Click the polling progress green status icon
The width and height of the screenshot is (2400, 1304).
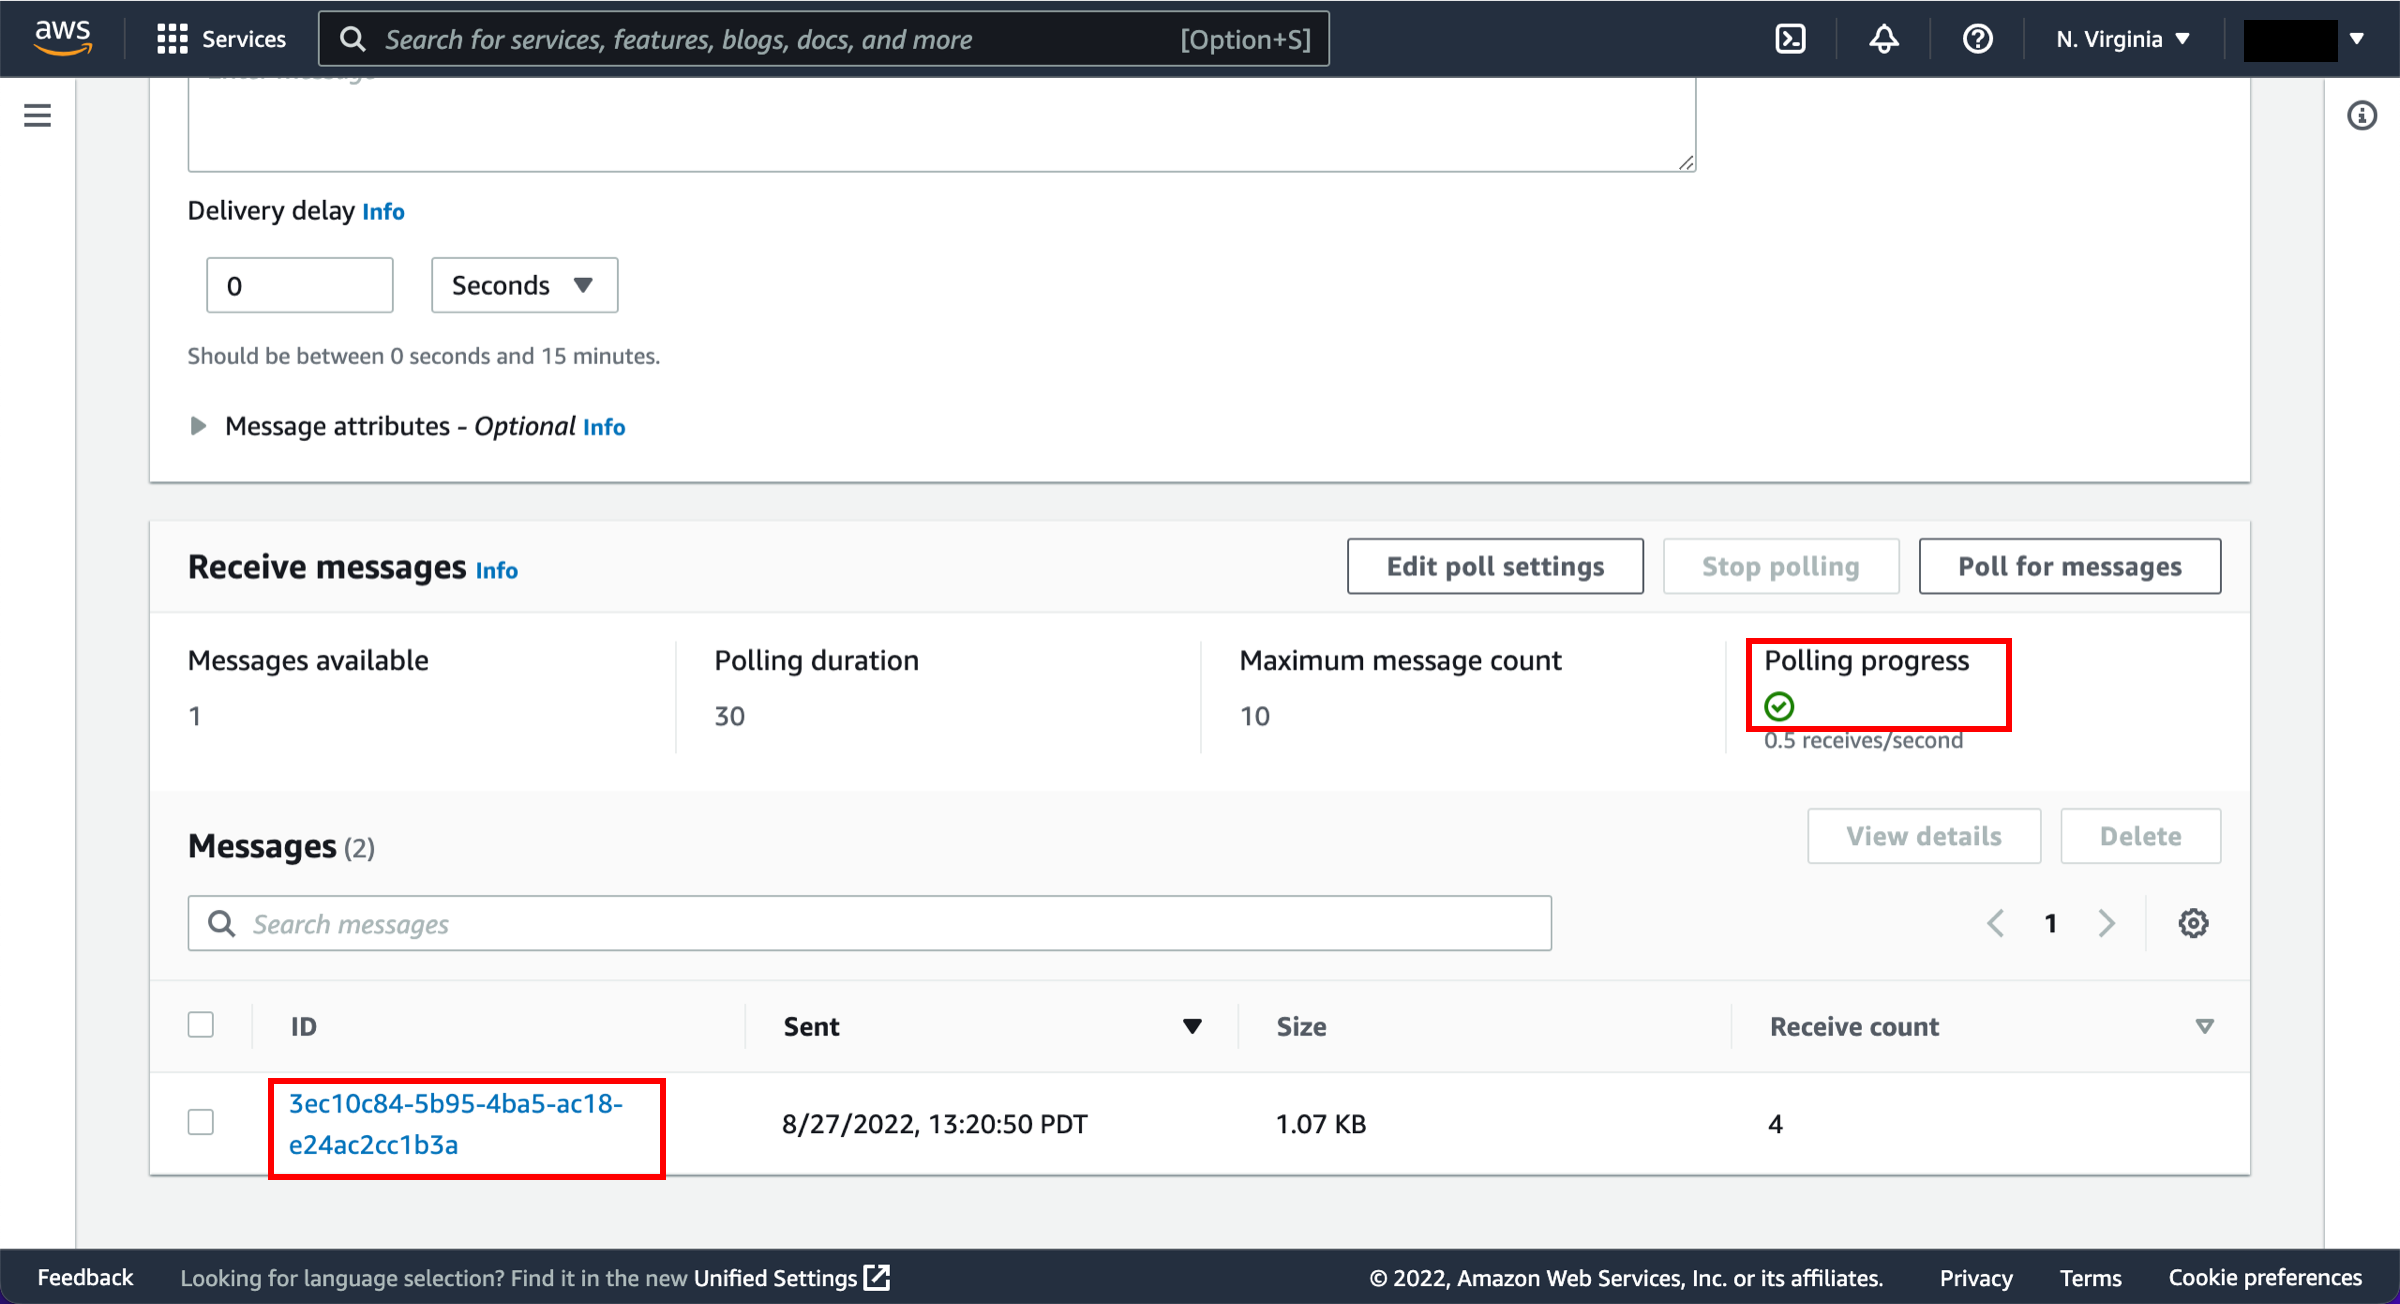[1779, 707]
